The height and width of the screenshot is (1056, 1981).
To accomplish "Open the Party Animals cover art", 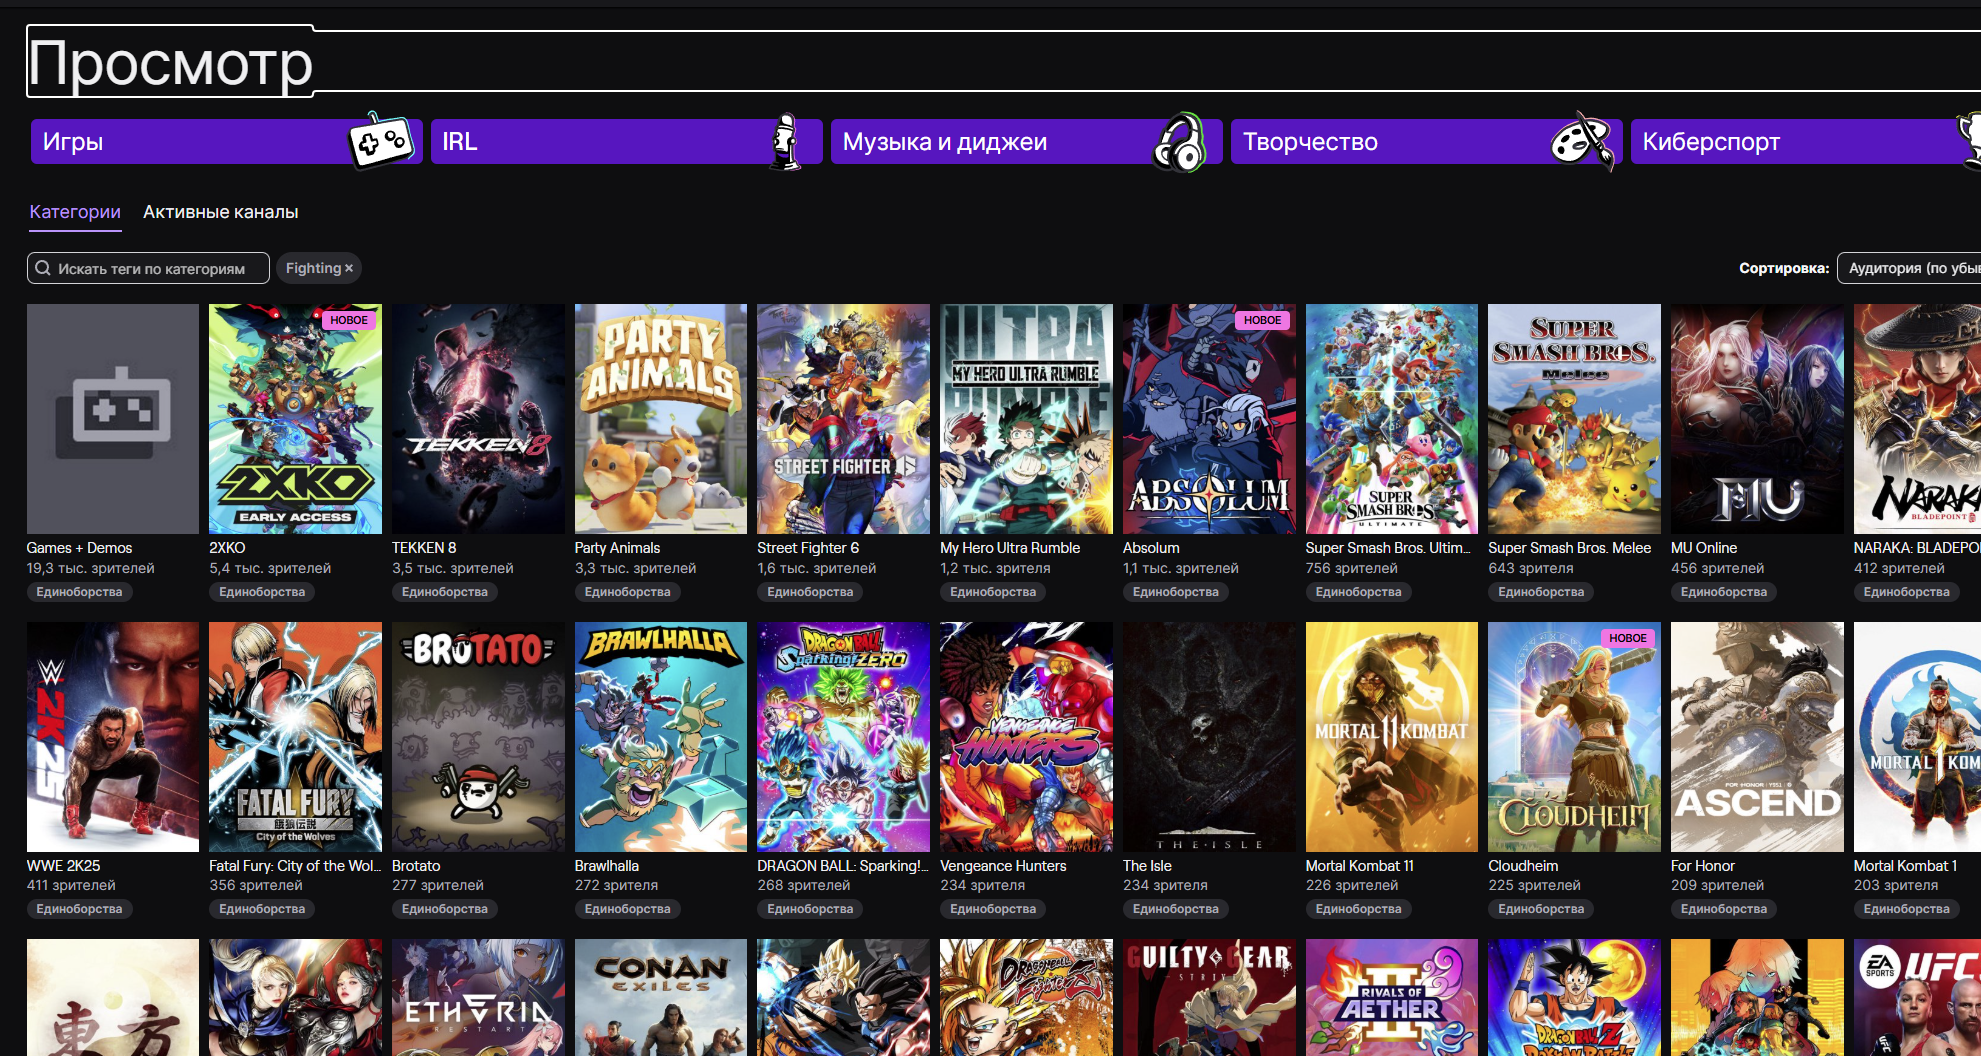I will coord(661,419).
